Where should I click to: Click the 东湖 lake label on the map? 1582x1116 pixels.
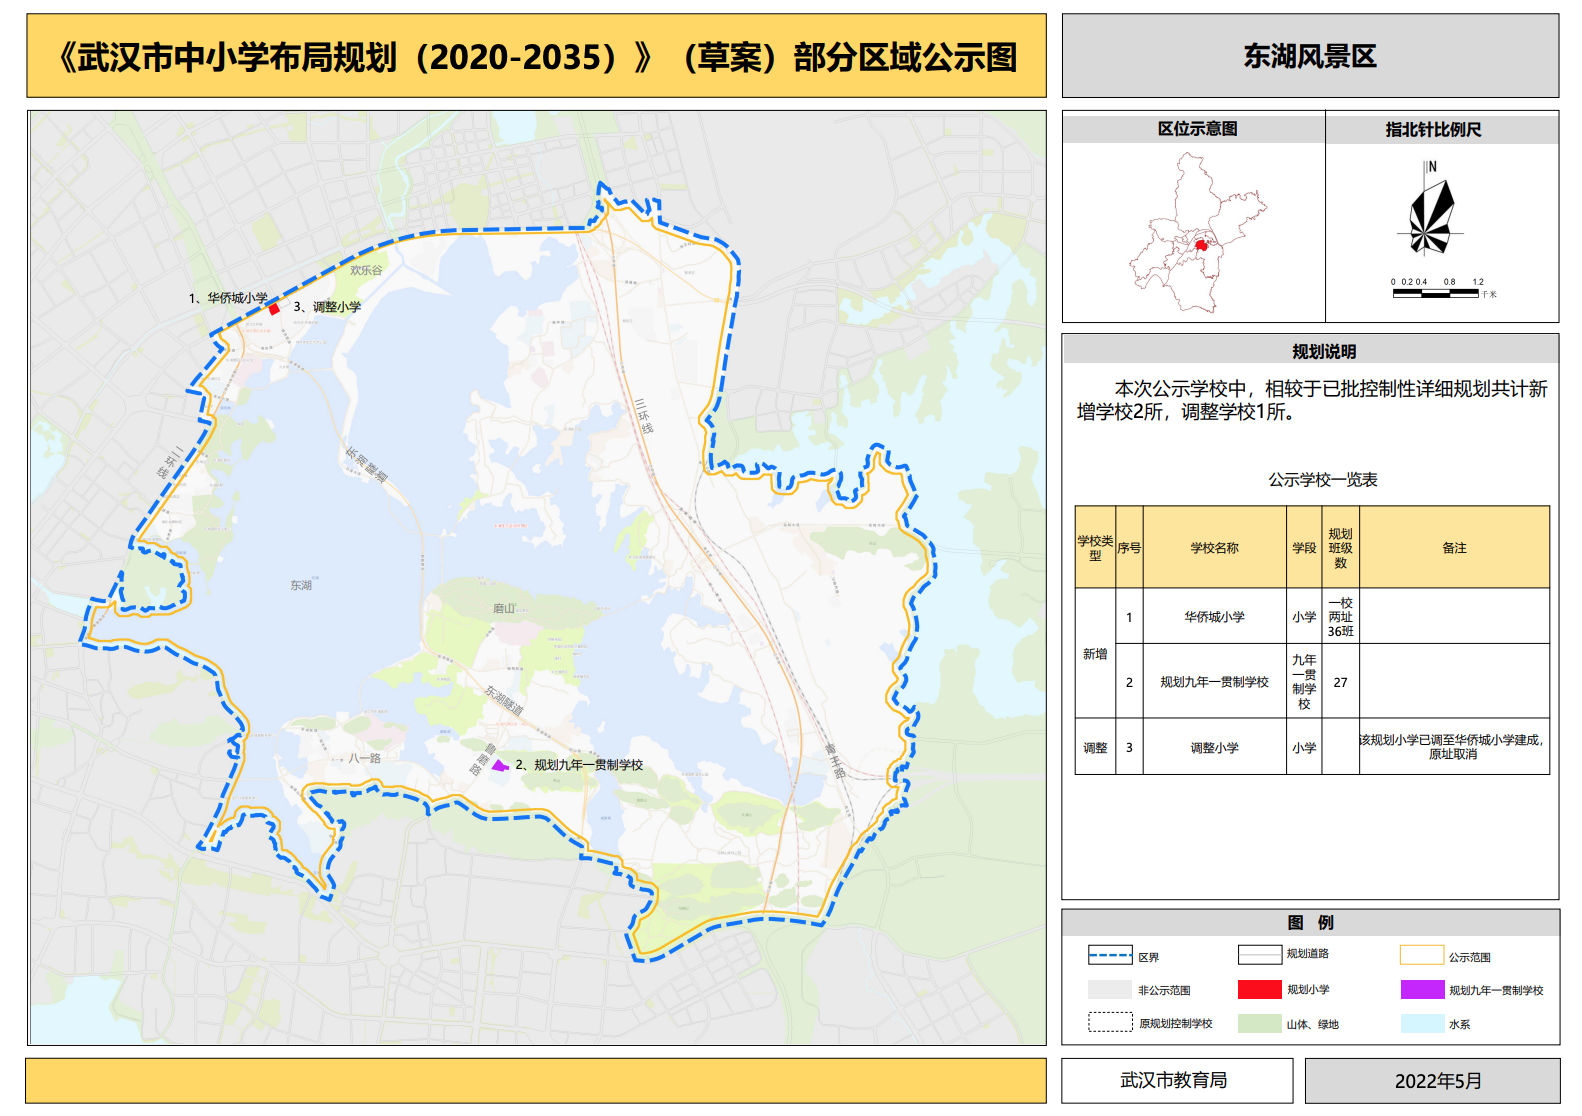[301, 585]
